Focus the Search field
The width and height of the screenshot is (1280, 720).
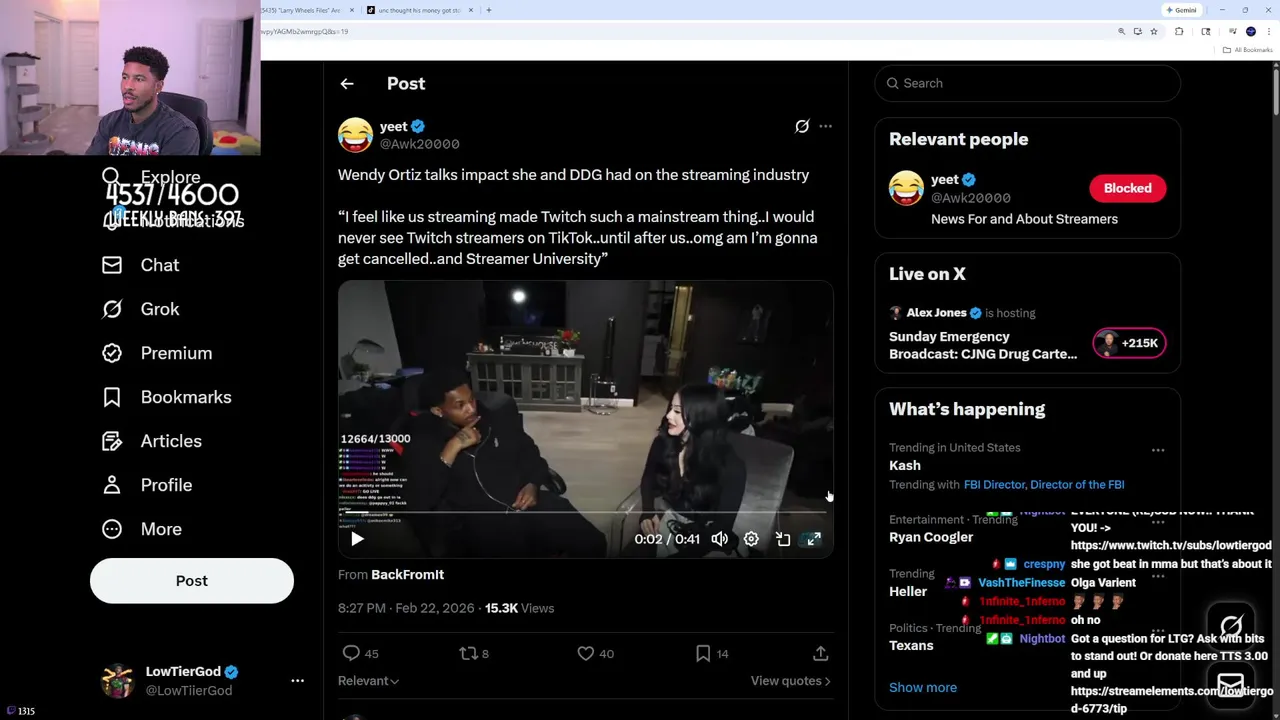point(1028,83)
